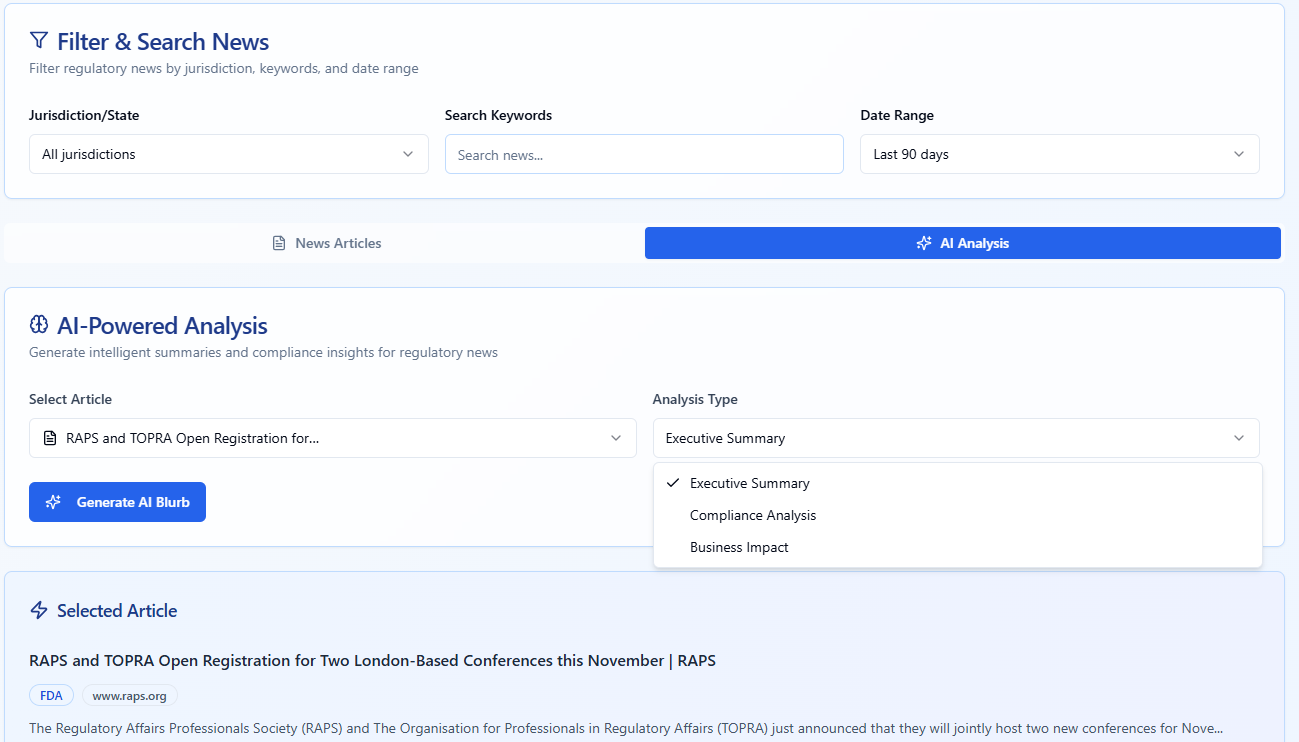This screenshot has height=742, width=1299.
Task: Click the document icon in News Articles tab
Action: (279, 243)
